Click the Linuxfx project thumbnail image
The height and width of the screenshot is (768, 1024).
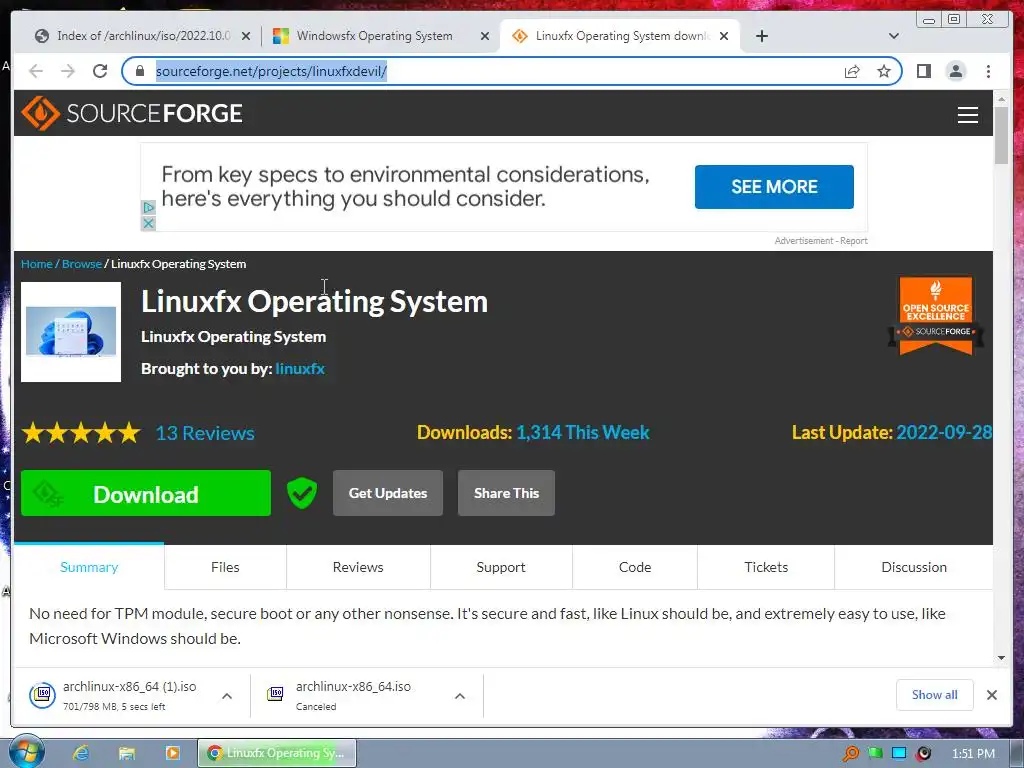pyautogui.click(x=71, y=332)
